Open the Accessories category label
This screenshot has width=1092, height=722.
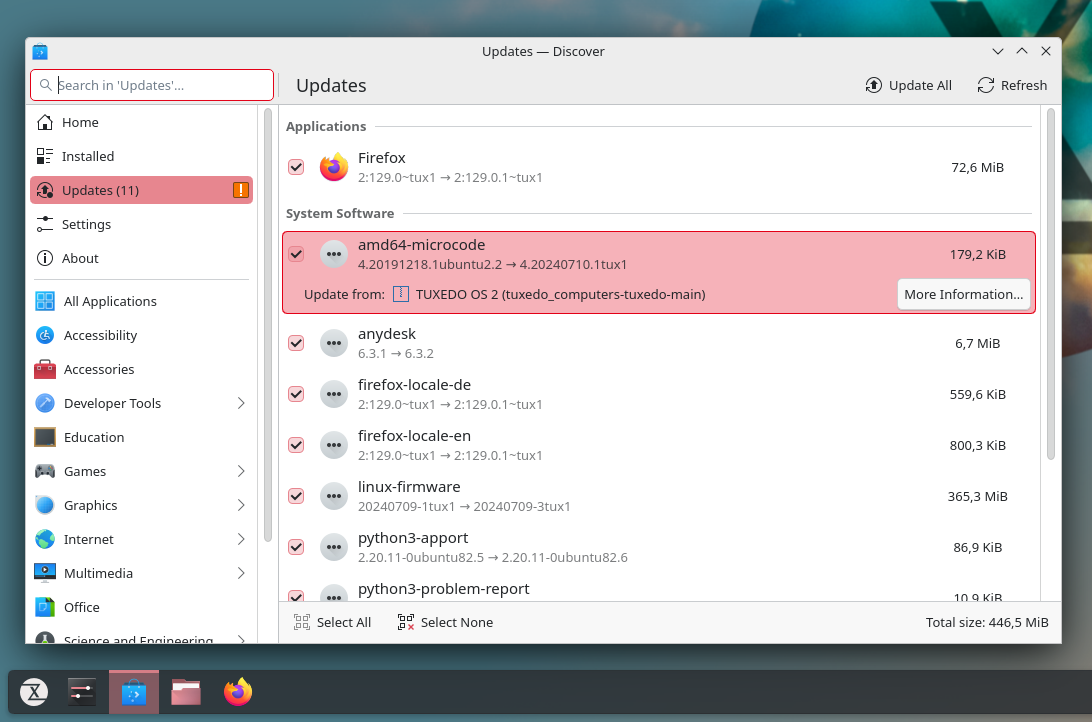click(99, 369)
